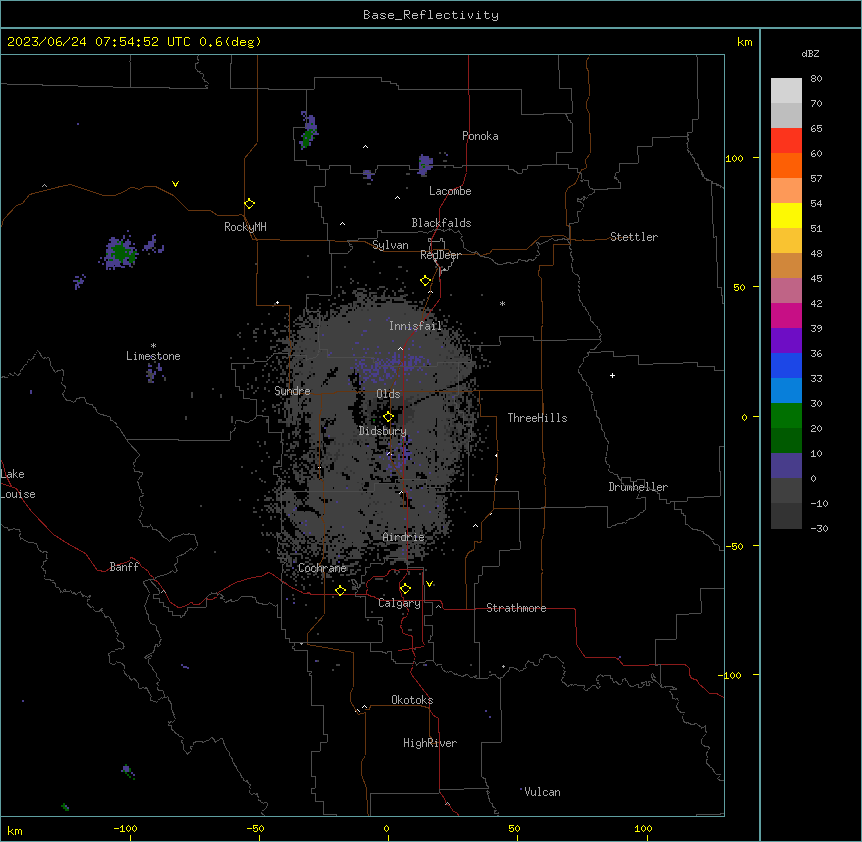Select the Didsbury label

coord(383,431)
